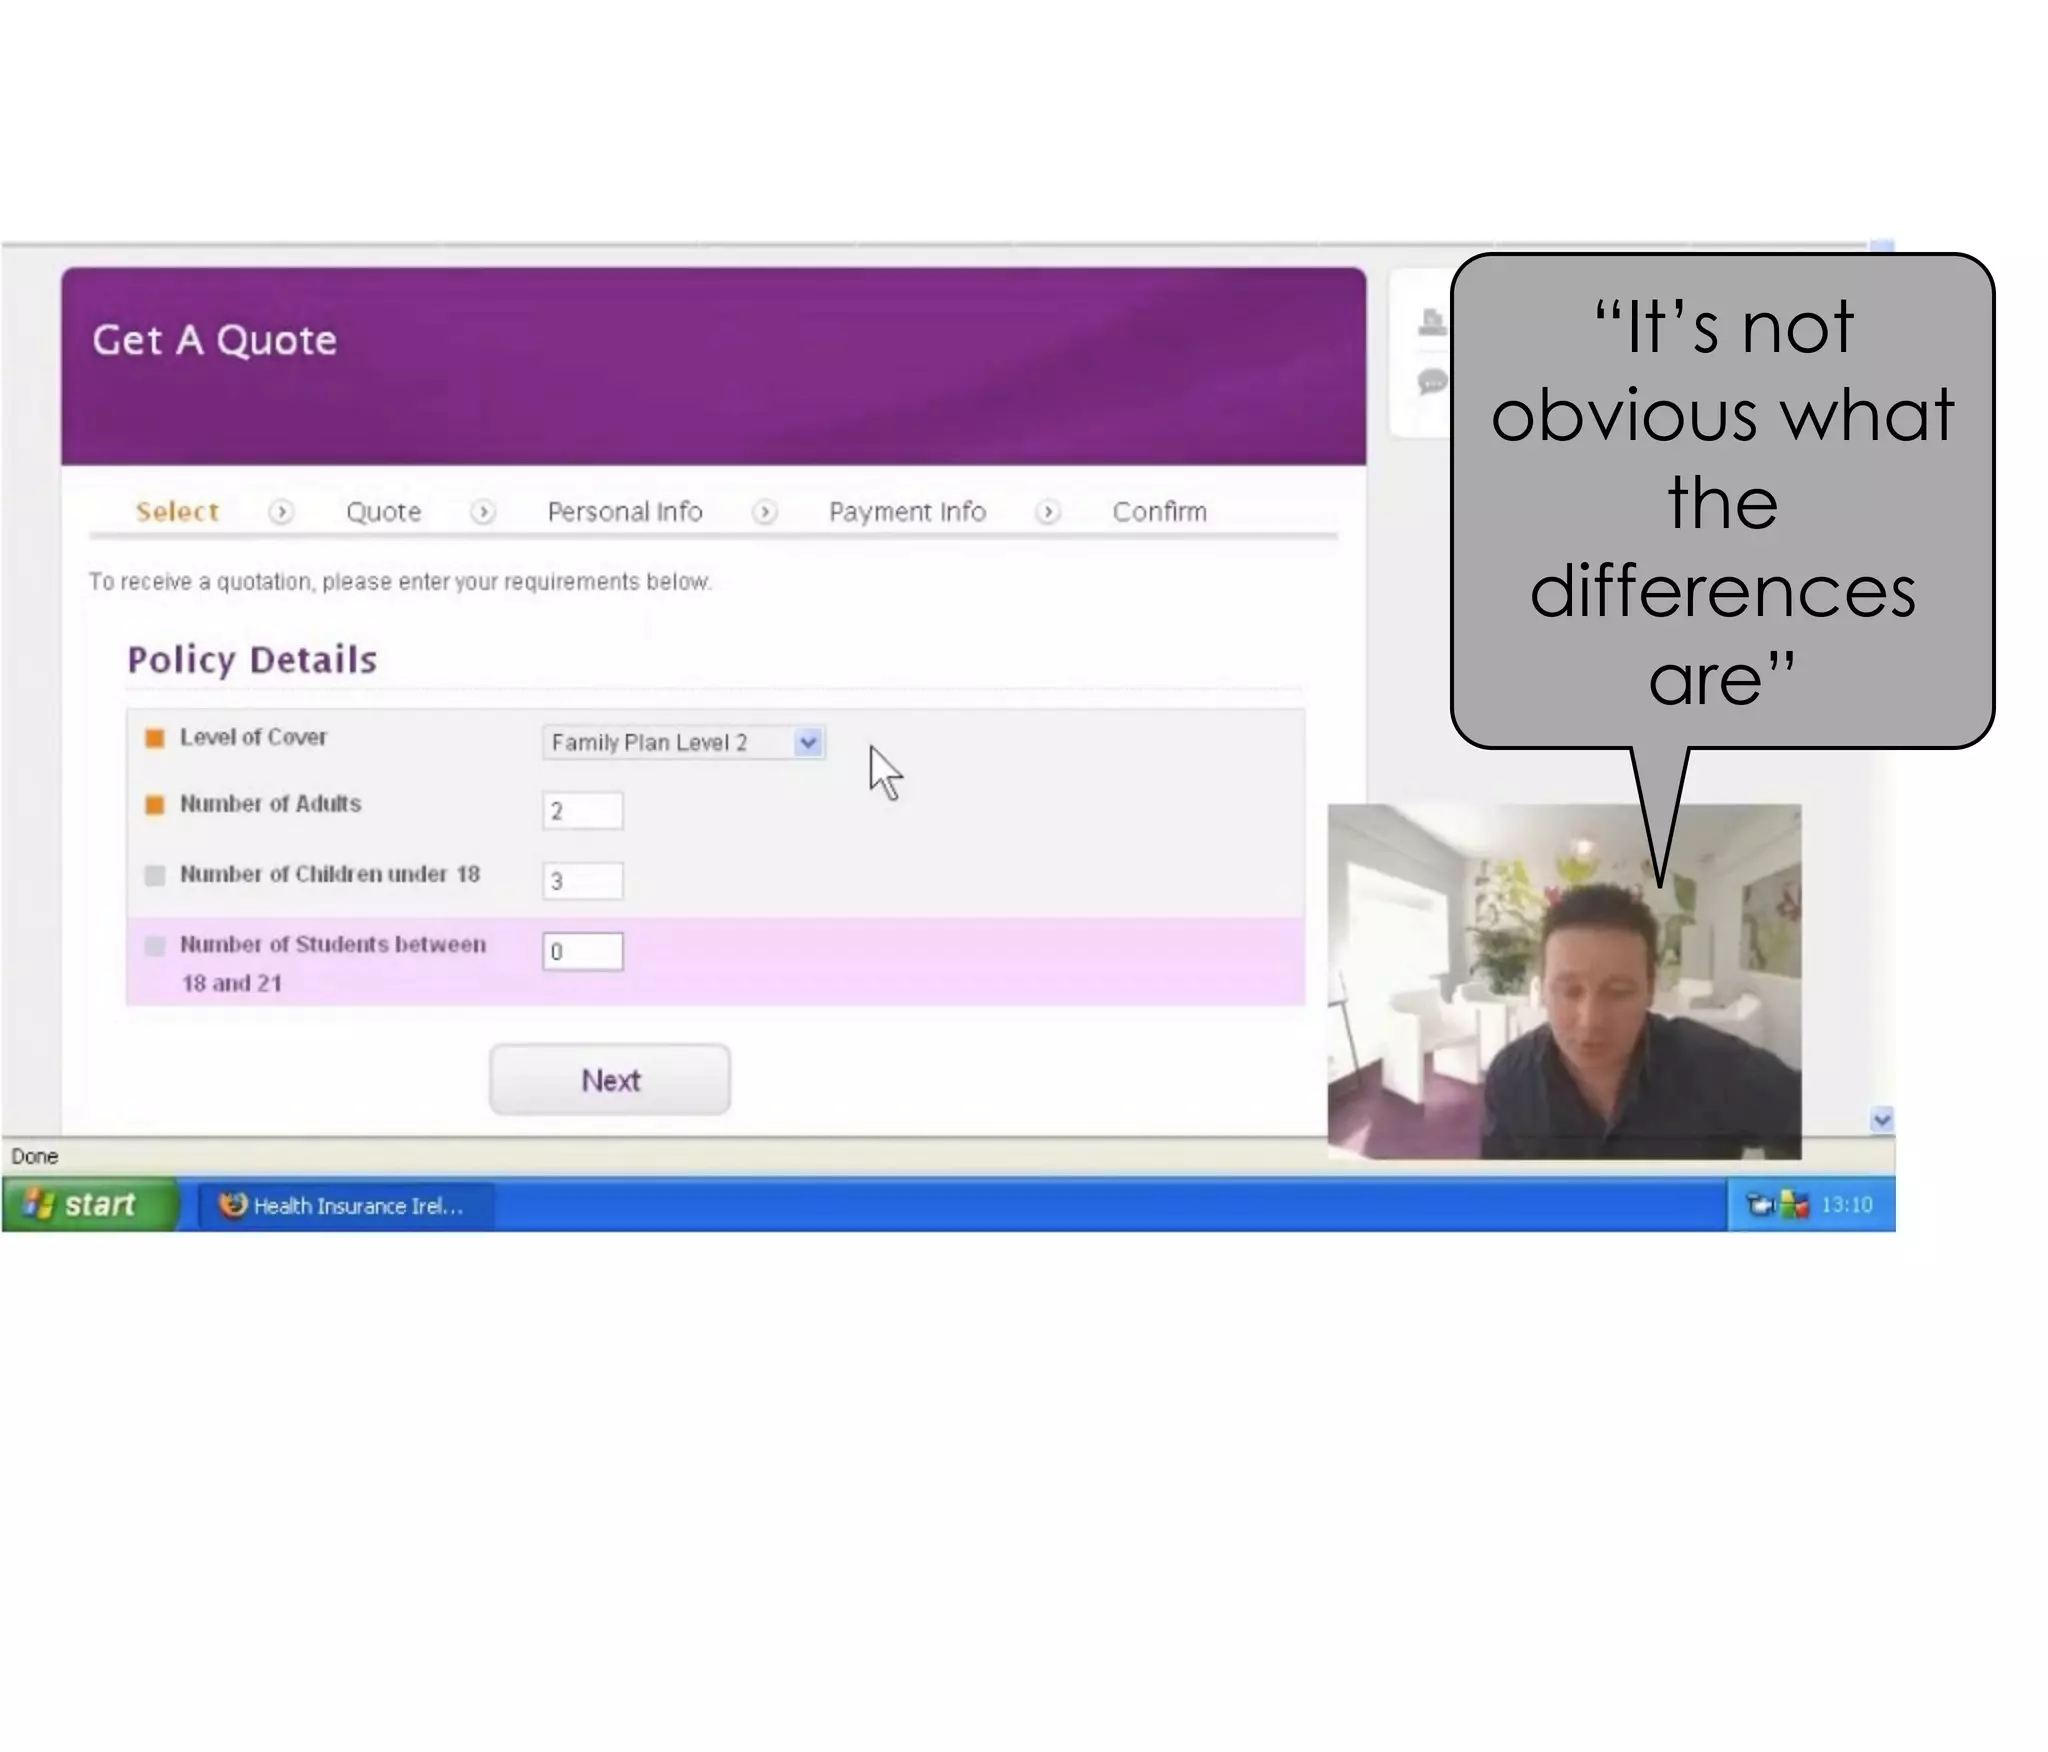Click orange marker beside Level of Cover
Image resolution: width=2048 pixels, height=1752 pixels.
point(155,739)
